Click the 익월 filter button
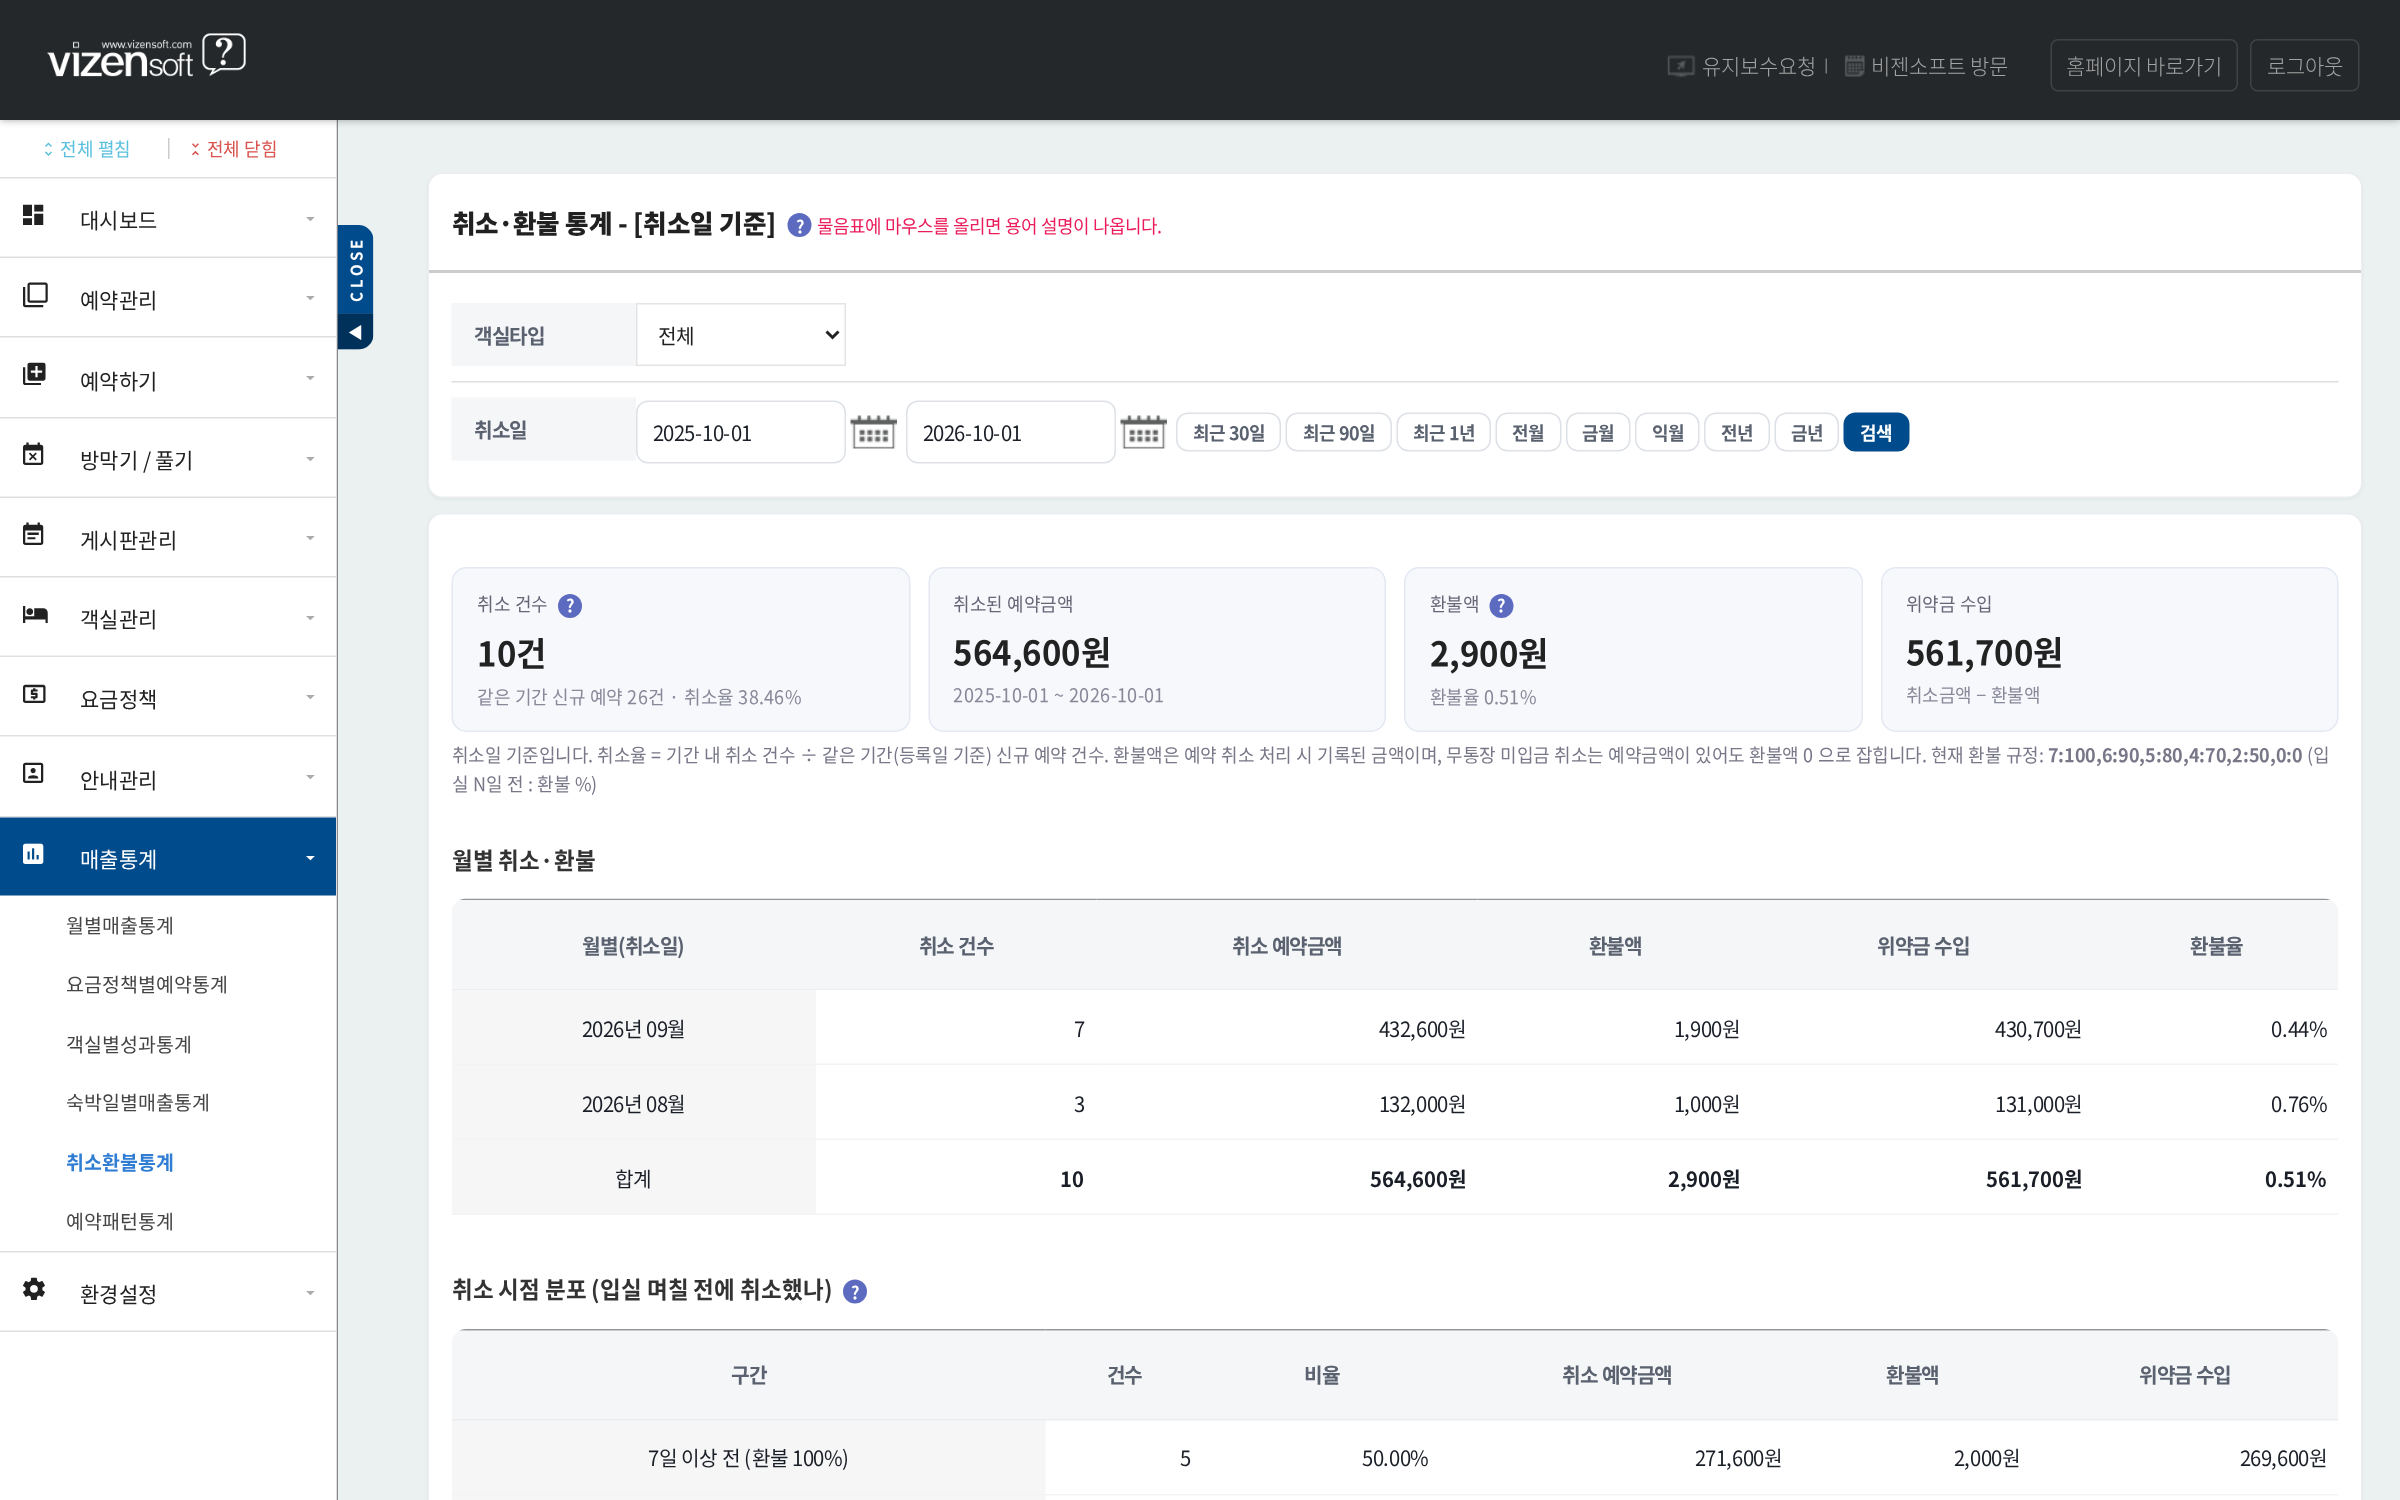The height and width of the screenshot is (1500, 2400). (x=1668, y=432)
